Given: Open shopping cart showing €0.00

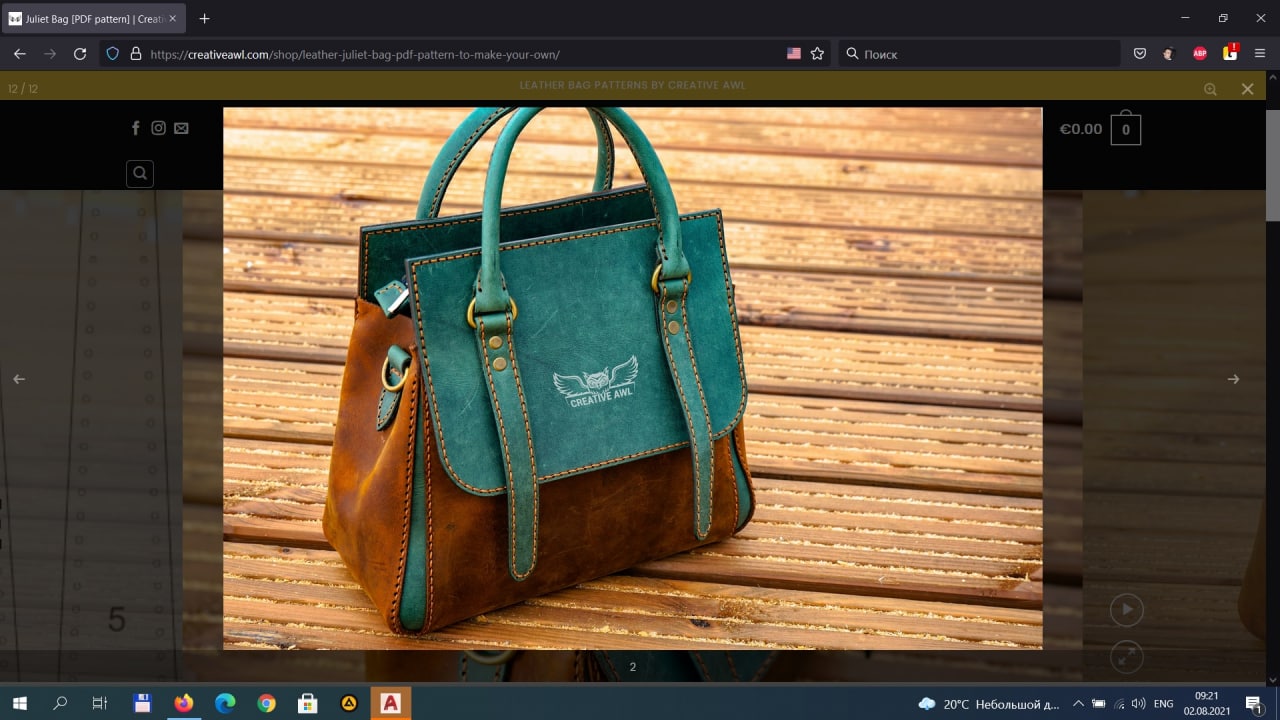Looking at the screenshot, I should tap(1099, 129).
